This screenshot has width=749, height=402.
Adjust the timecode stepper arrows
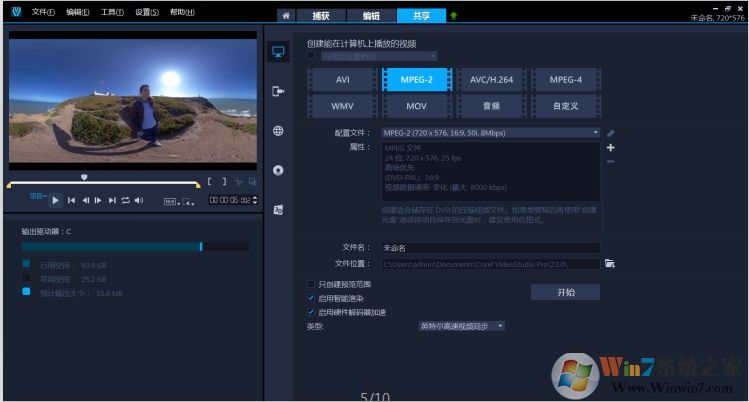click(255, 200)
